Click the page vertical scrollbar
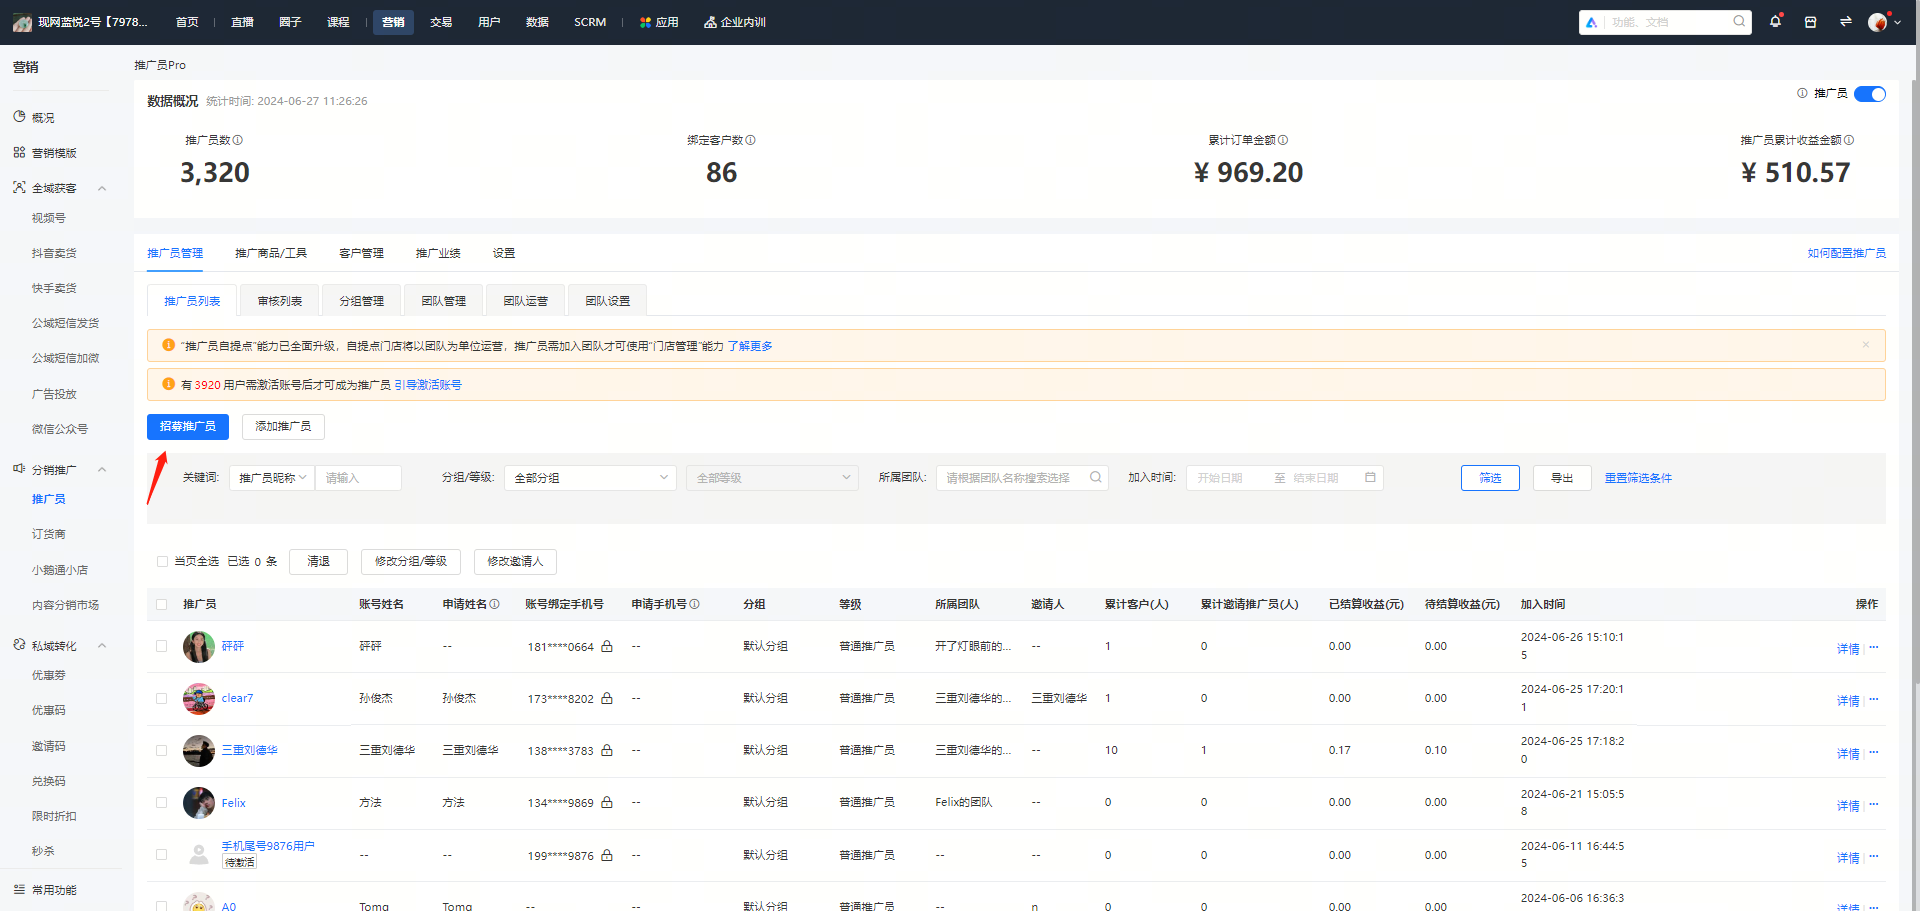The height and width of the screenshot is (911, 1920). 1915,380
